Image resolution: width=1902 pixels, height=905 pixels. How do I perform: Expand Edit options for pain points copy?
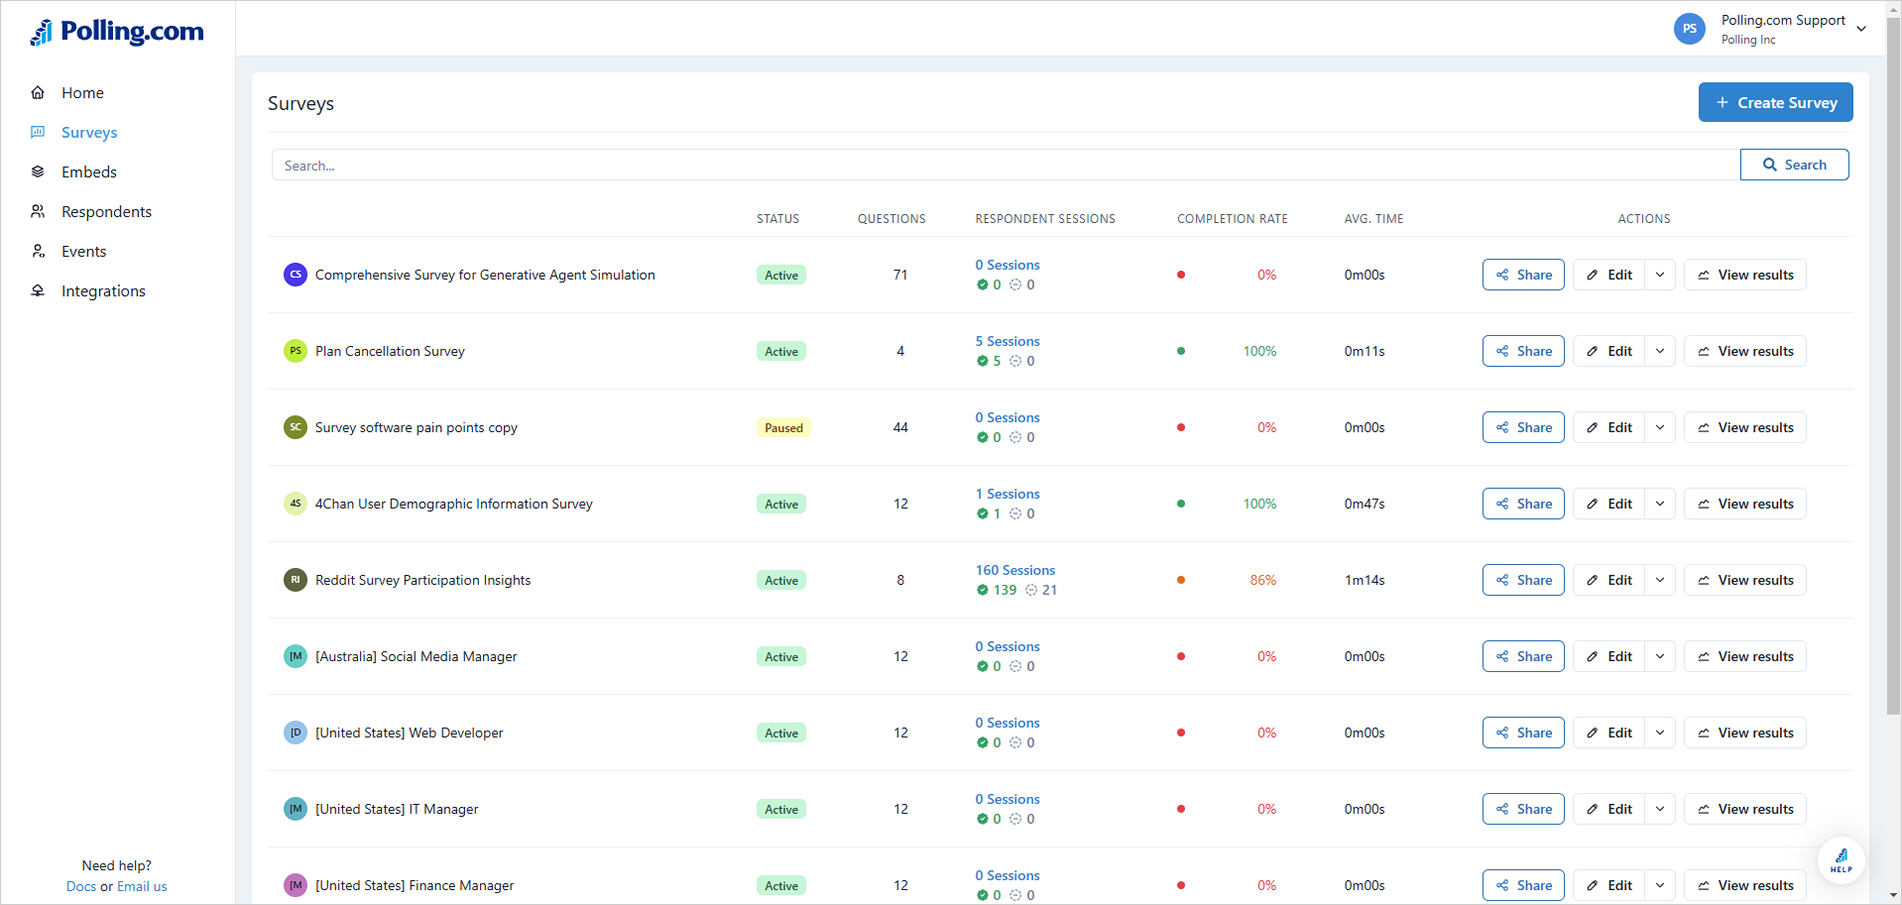click(x=1660, y=427)
